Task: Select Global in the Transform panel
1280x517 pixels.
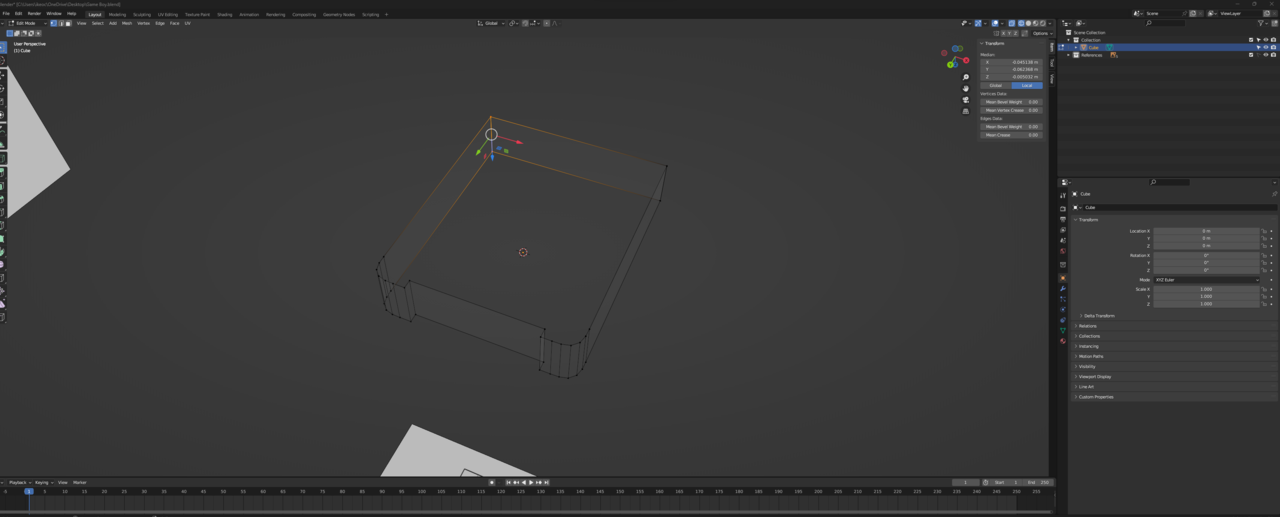Action: pos(996,86)
